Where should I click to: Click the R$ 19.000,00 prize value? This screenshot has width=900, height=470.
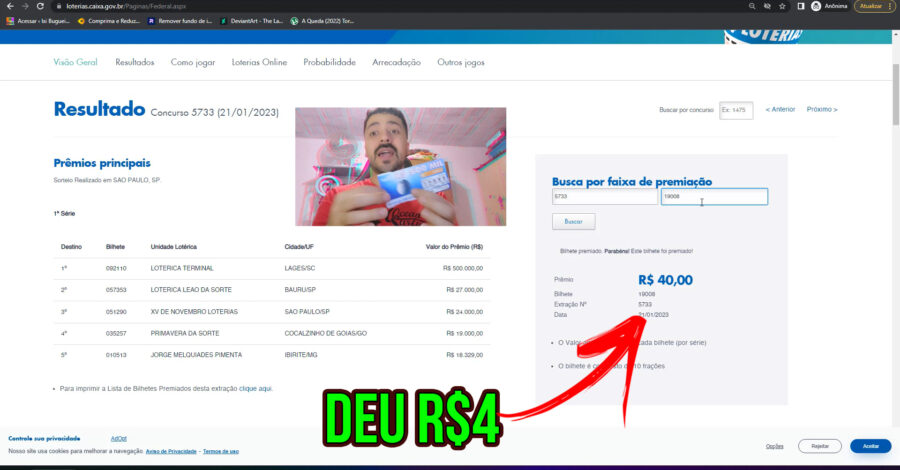coord(464,333)
